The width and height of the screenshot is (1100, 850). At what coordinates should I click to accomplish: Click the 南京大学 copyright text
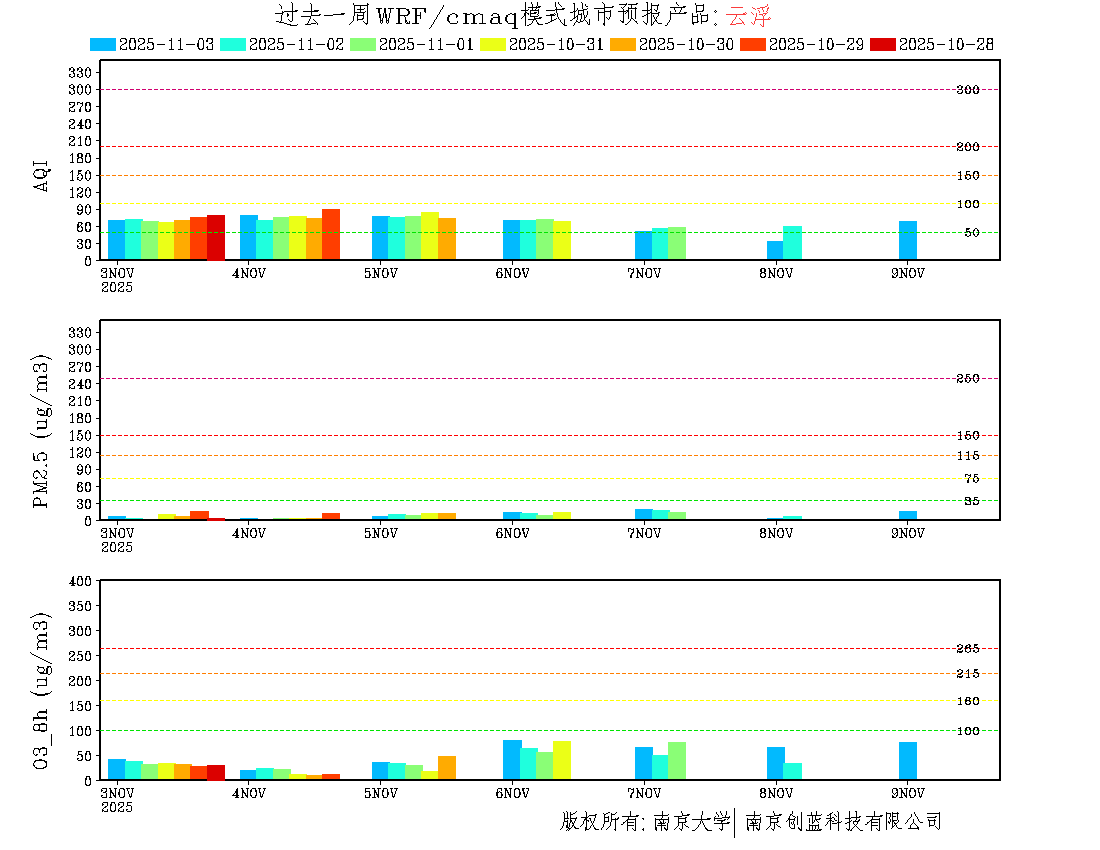coord(691,822)
